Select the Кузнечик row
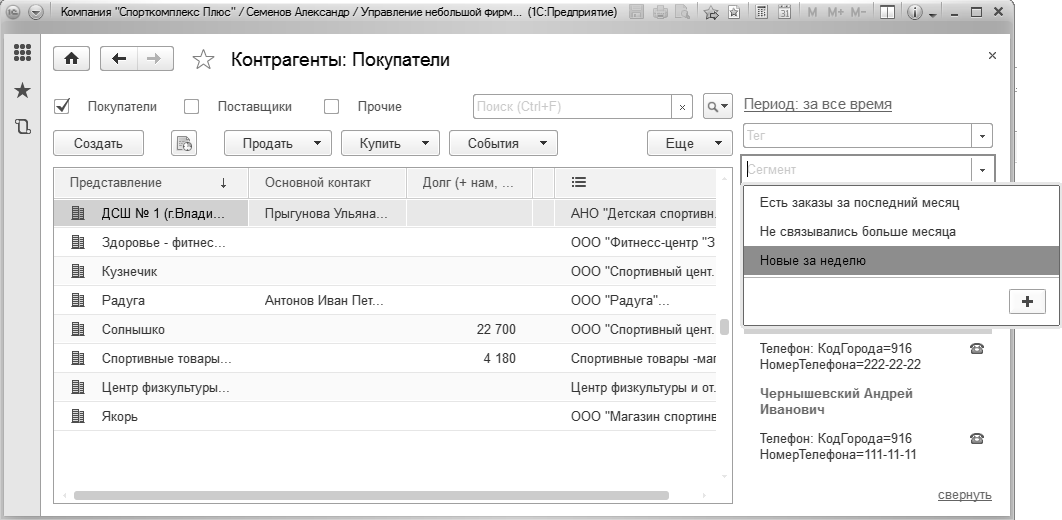The image size is (1062, 520). [385, 272]
